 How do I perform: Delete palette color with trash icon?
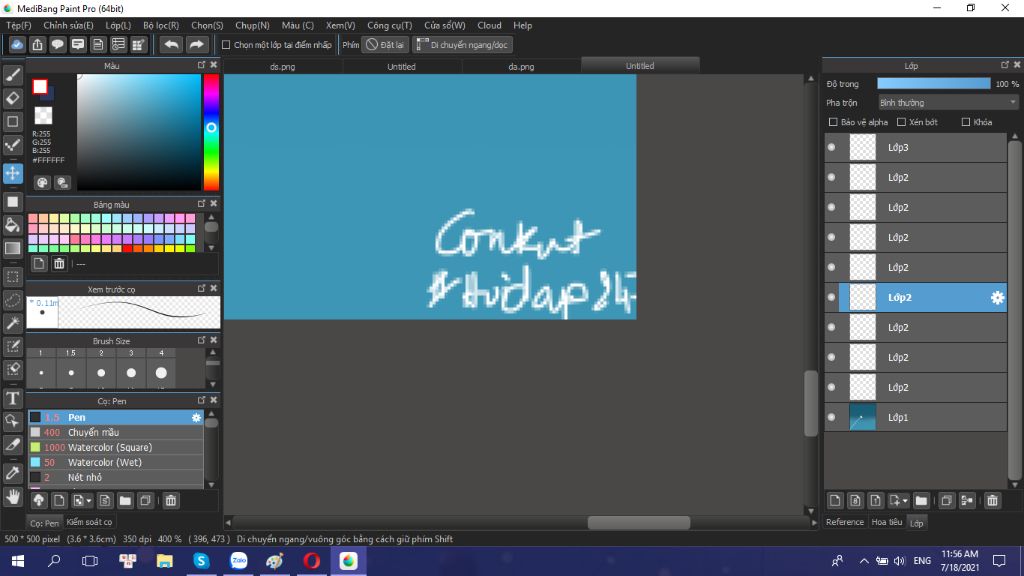coord(59,264)
